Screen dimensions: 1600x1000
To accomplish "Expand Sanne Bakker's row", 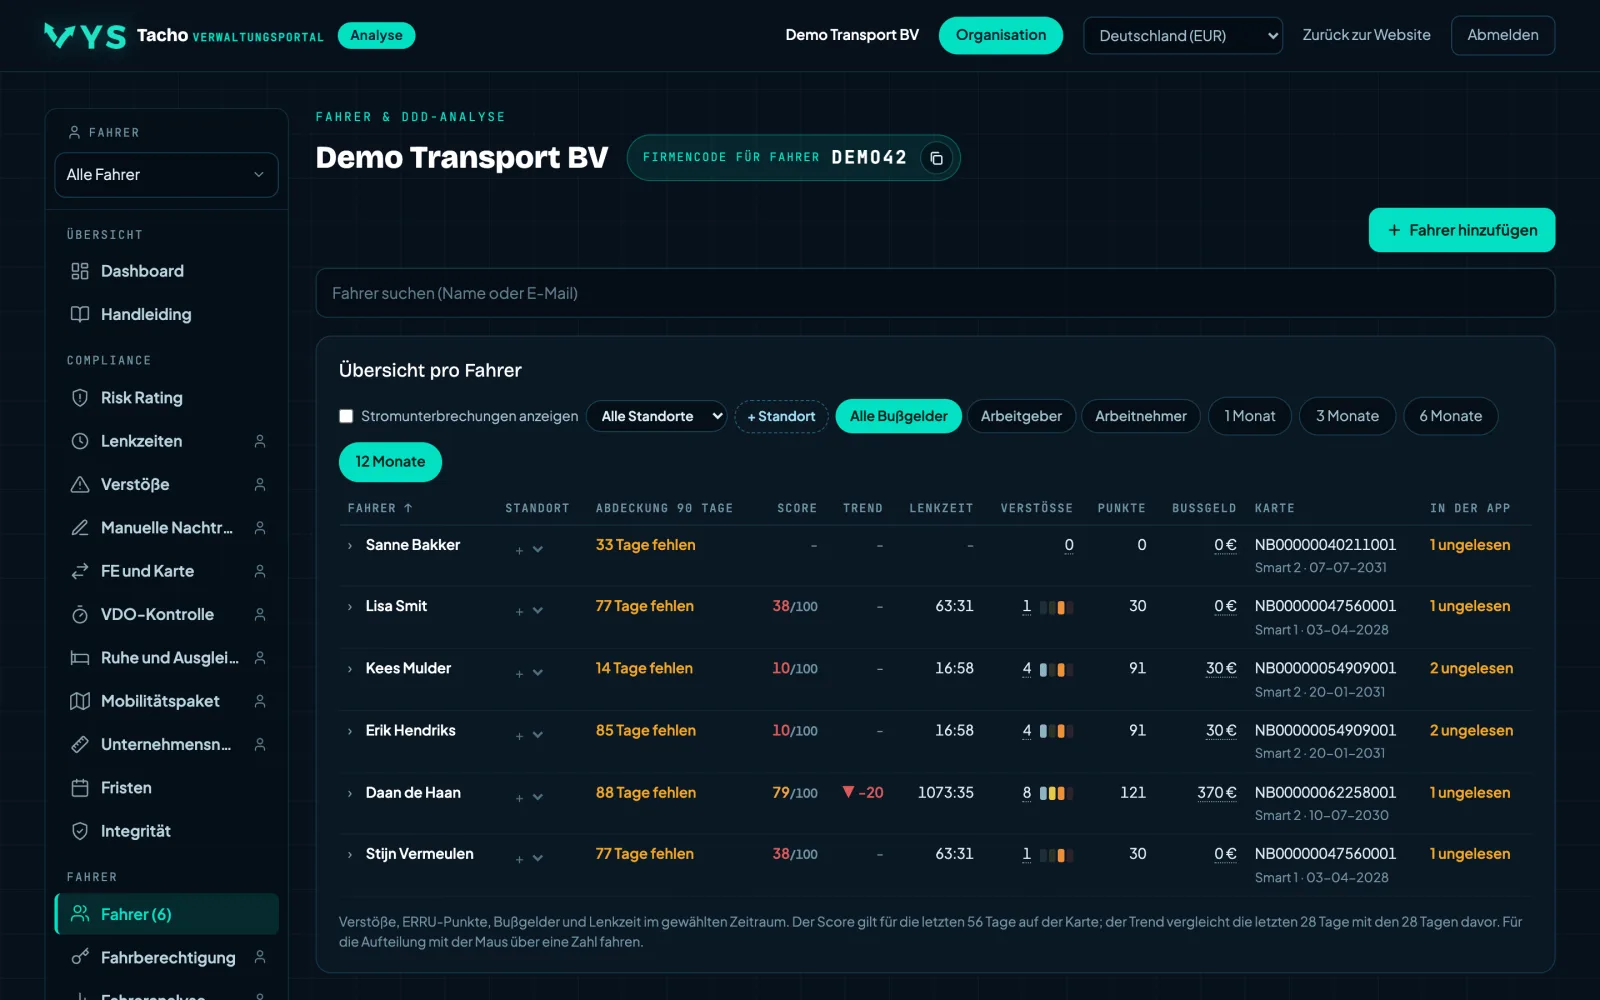I will coord(350,546).
